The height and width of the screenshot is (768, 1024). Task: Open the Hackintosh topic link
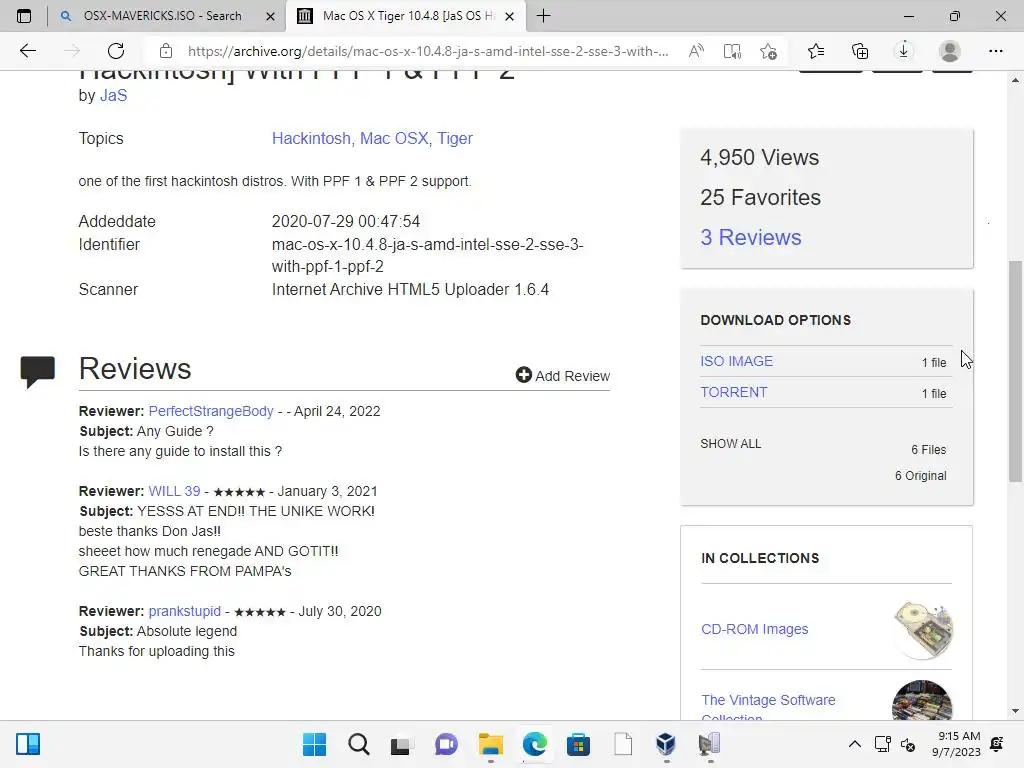pyautogui.click(x=311, y=138)
